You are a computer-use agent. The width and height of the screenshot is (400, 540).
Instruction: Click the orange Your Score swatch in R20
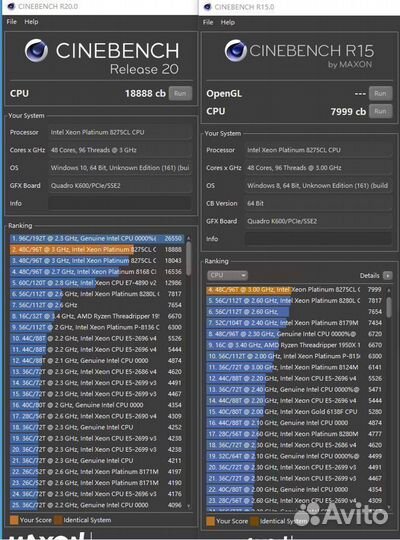(14, 520)
